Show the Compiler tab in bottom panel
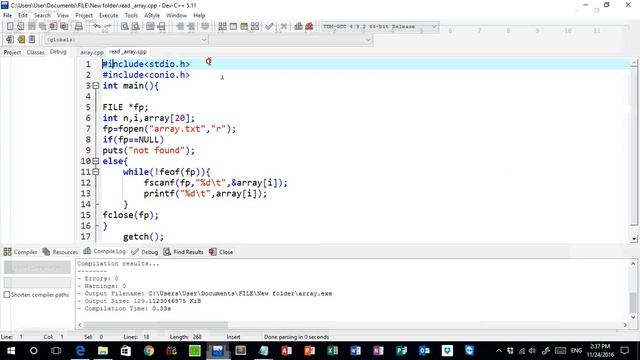This screenshot has width=640, height=360. 20,252
